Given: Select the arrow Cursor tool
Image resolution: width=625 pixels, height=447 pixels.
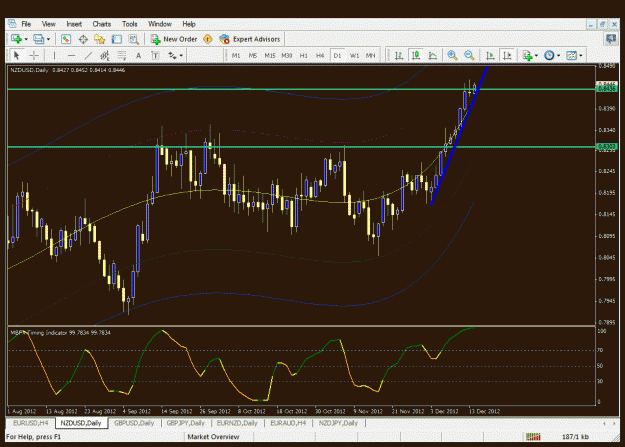Looking at the screenshot, I should (17, 55).
